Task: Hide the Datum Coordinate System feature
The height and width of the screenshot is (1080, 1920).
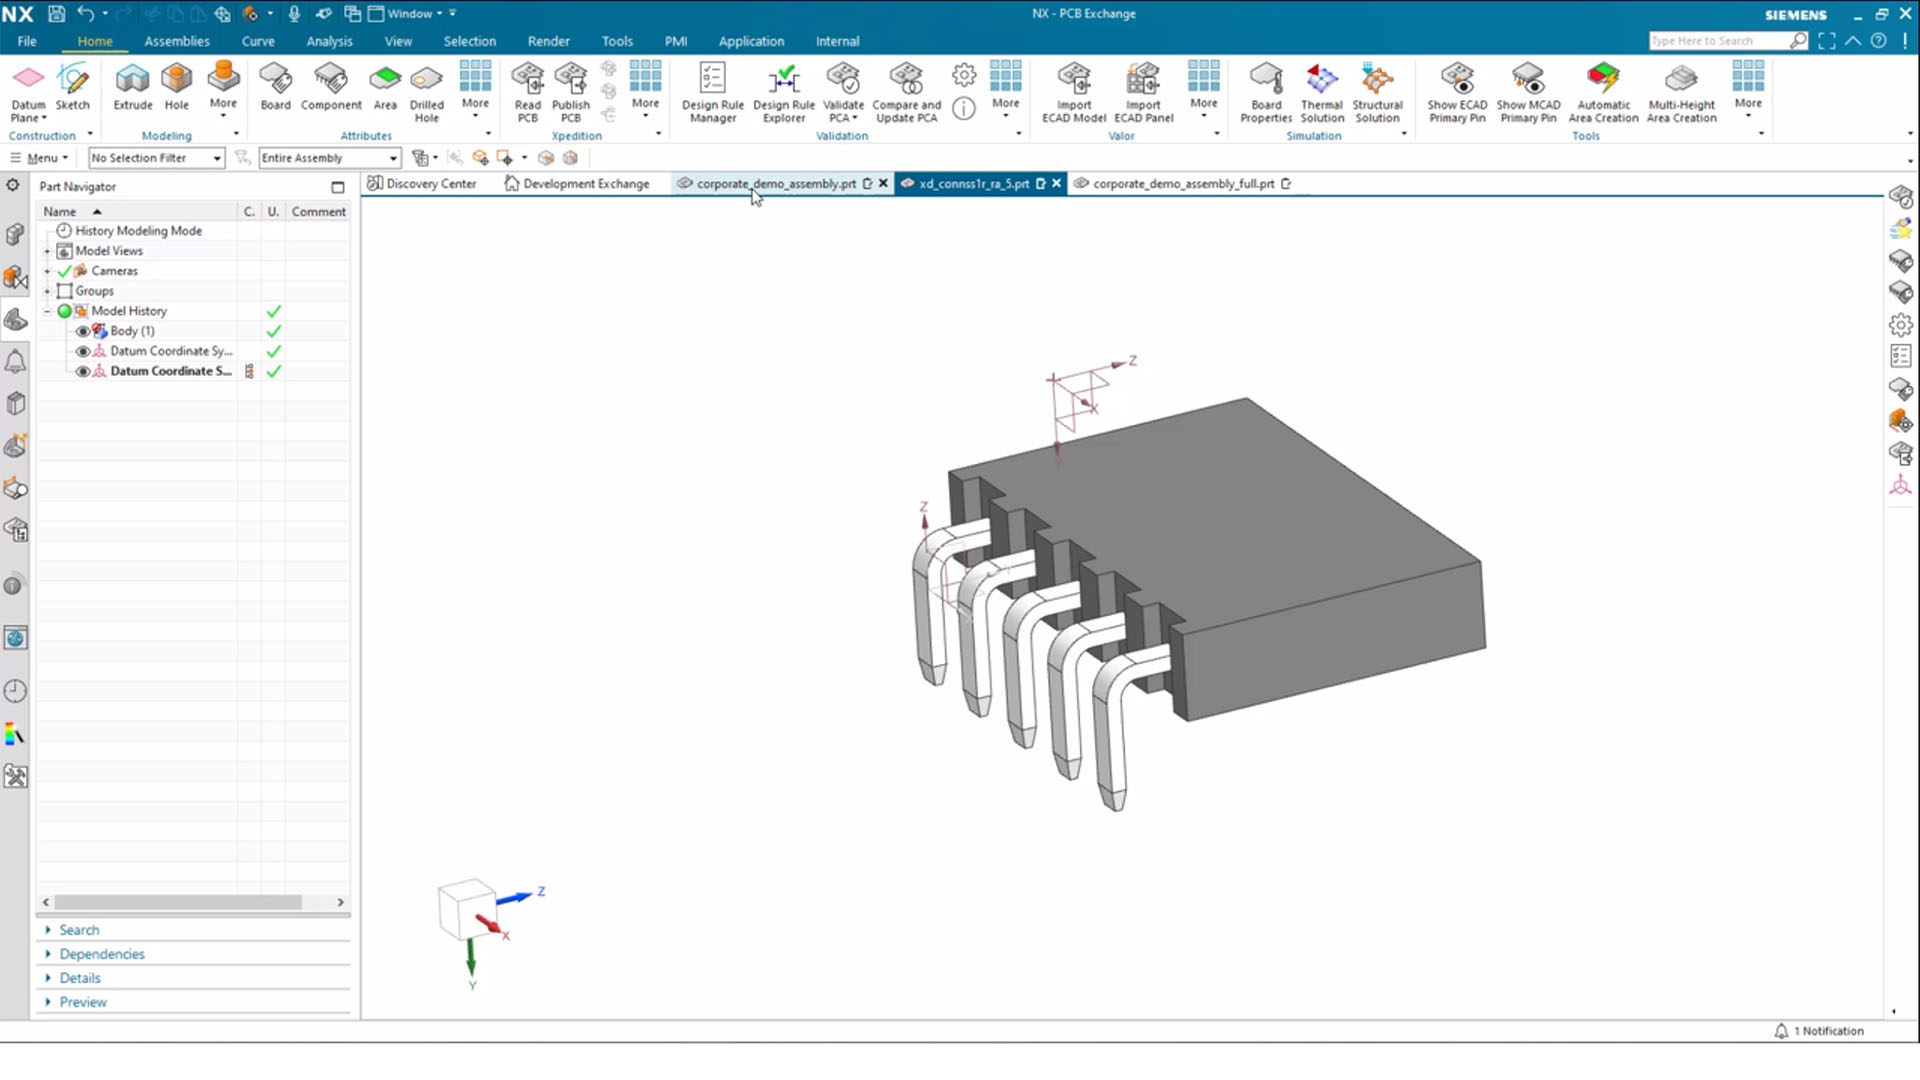Action: 84,351
